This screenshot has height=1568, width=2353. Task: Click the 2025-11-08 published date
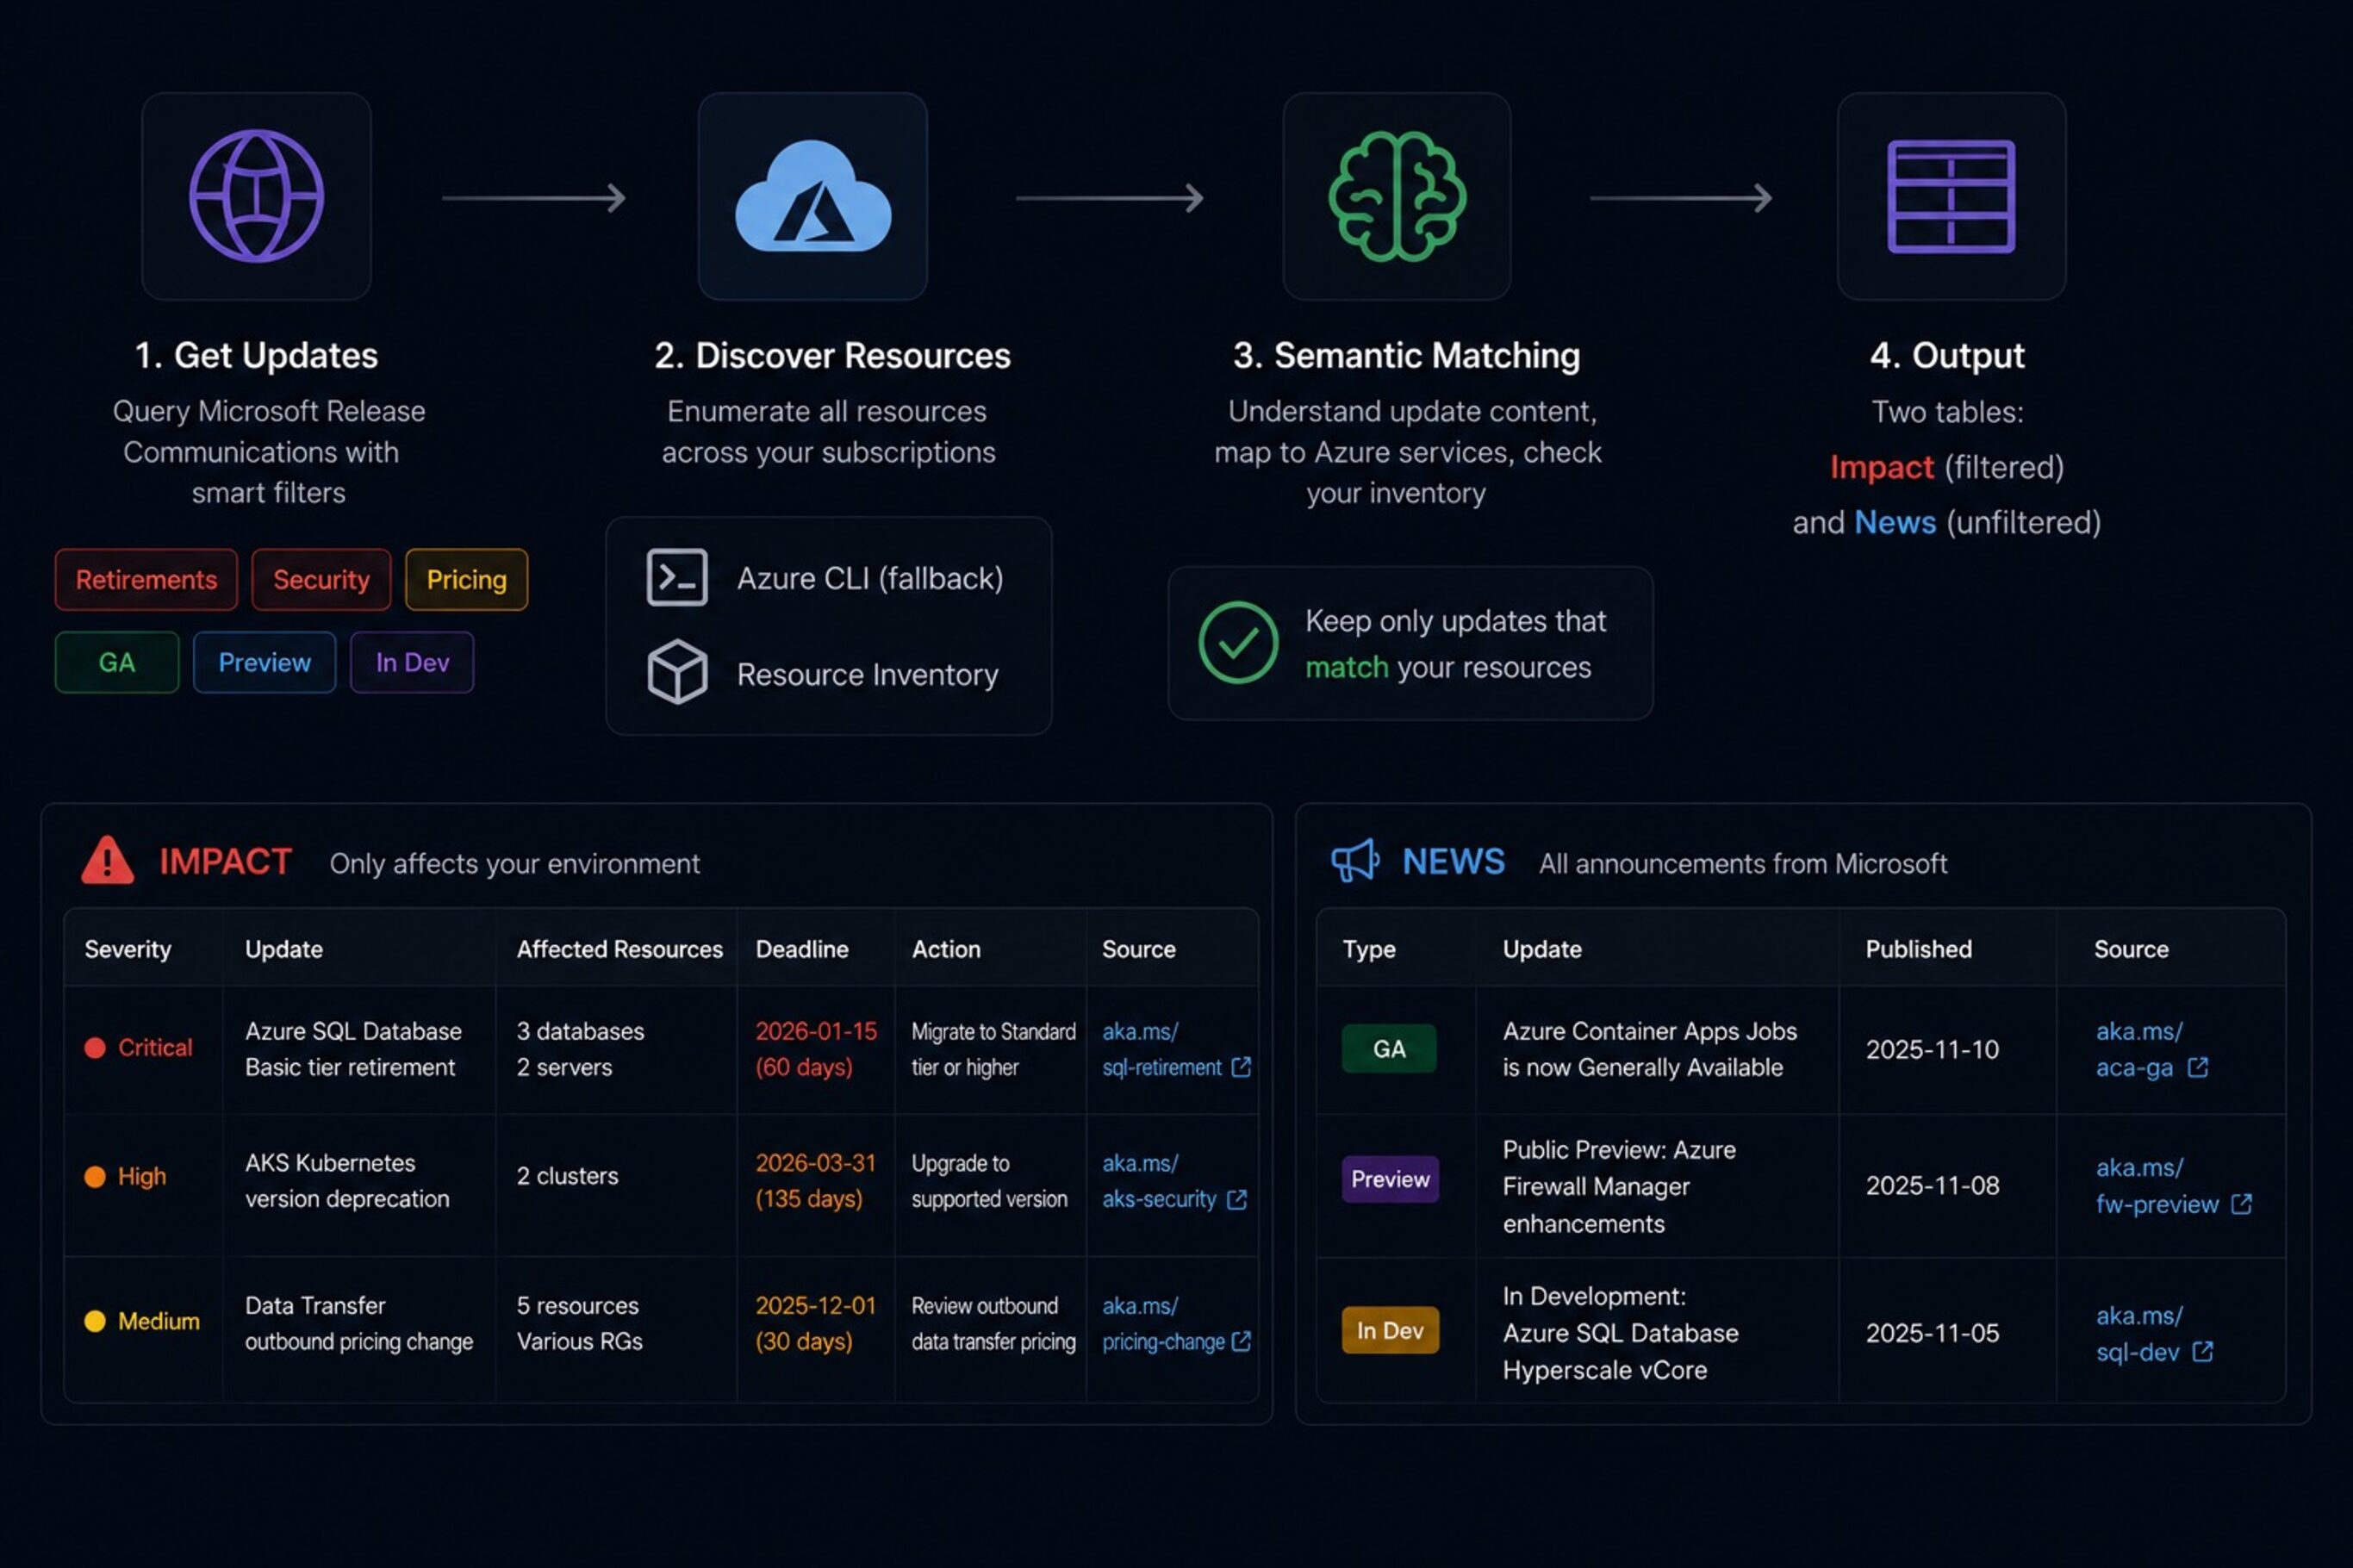tap(1932, 1185)
